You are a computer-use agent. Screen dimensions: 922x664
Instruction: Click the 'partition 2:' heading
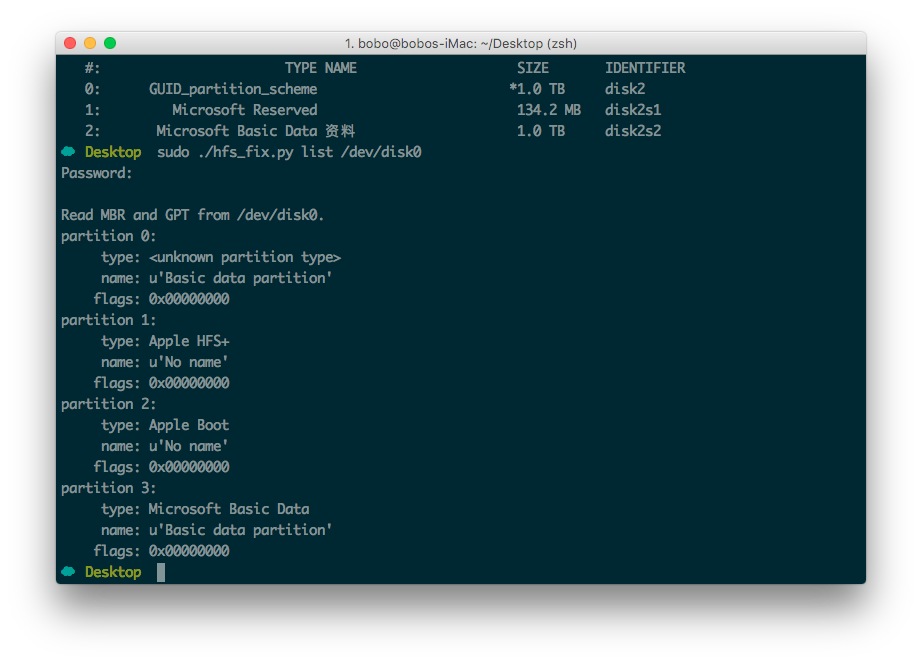[x=108, y=405]
